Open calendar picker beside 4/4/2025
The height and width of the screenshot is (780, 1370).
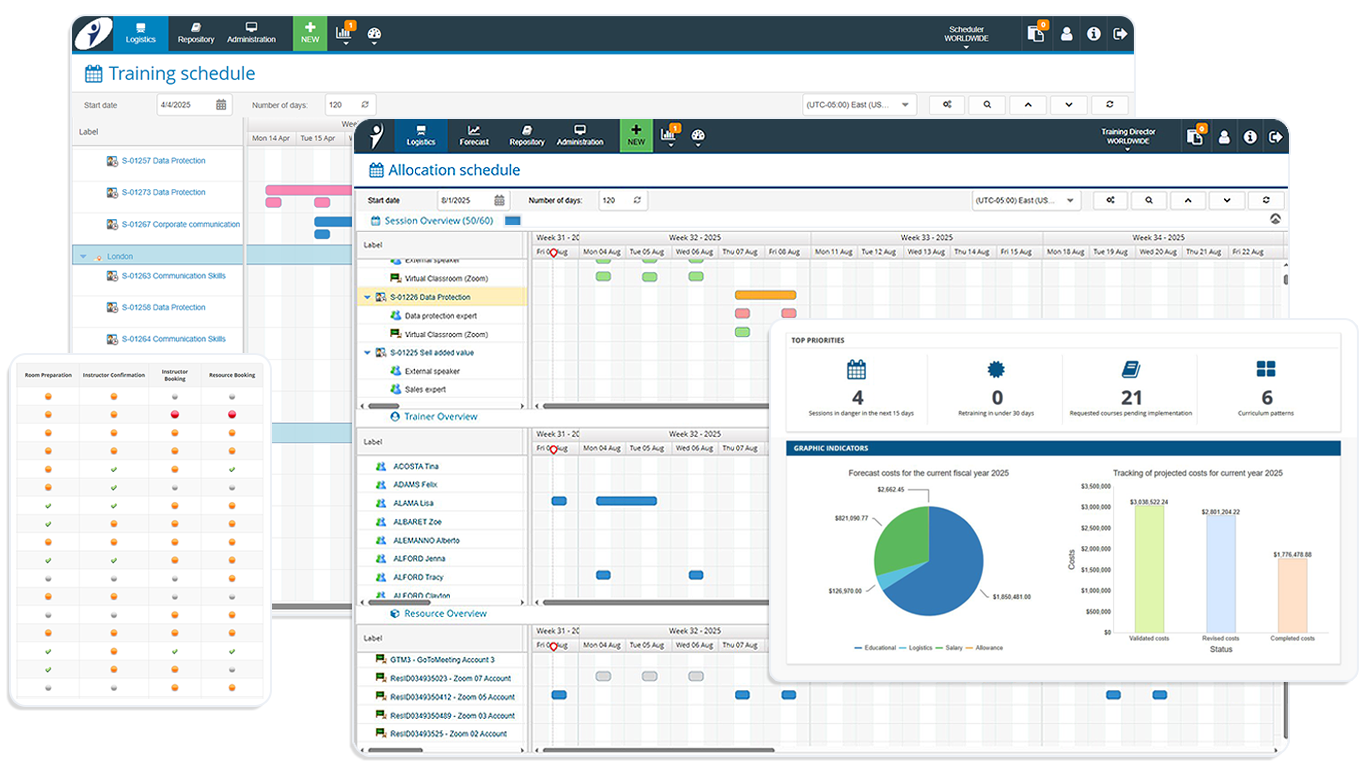point(222,105)
